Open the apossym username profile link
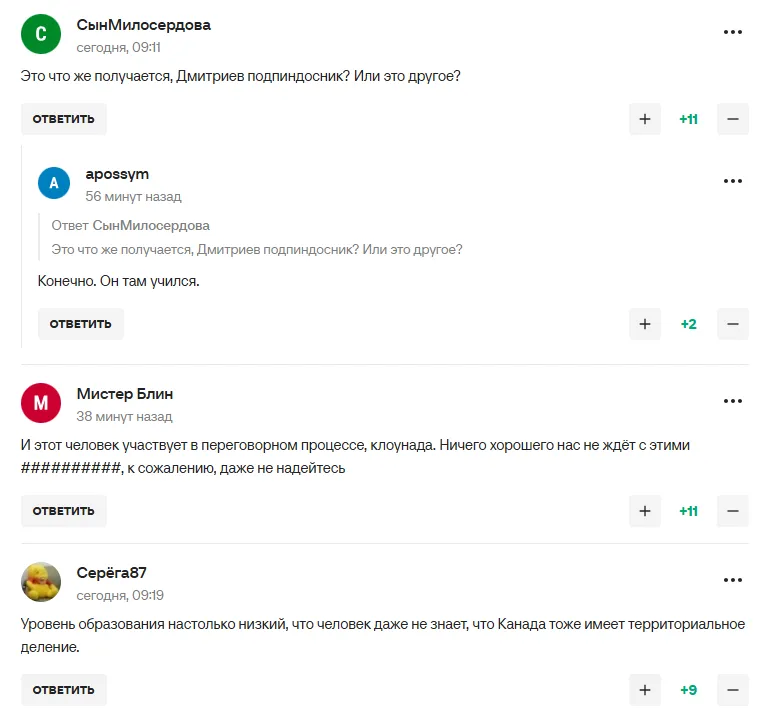 point(117,174)
